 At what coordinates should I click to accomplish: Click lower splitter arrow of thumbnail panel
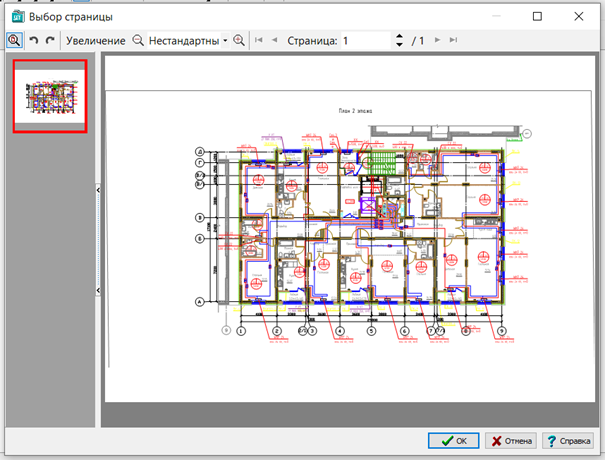coord(98,290)
